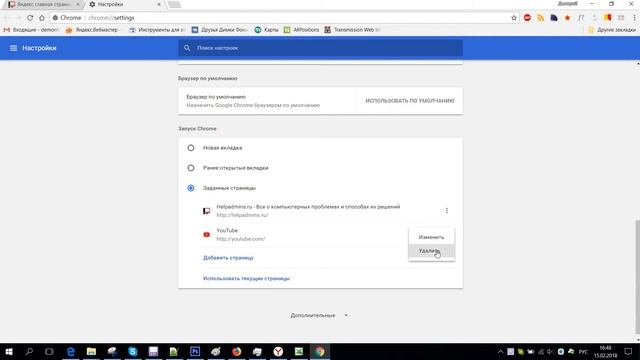Image resolution: width=640 pixels, height=360 pixels.
Task: Select the Ранее открытые вкладки radio button
Action: pos(191,168)
